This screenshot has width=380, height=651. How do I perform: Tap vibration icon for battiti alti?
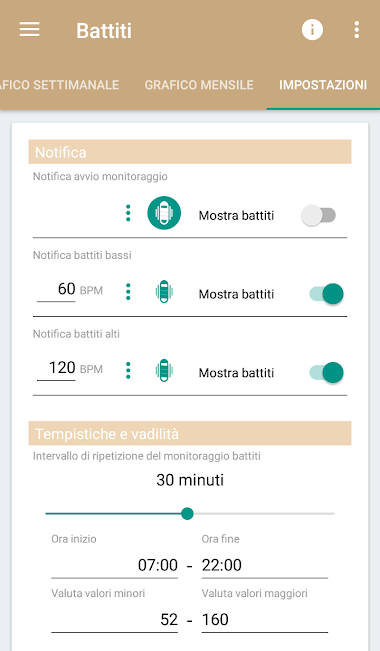click(x=164, y=370)
